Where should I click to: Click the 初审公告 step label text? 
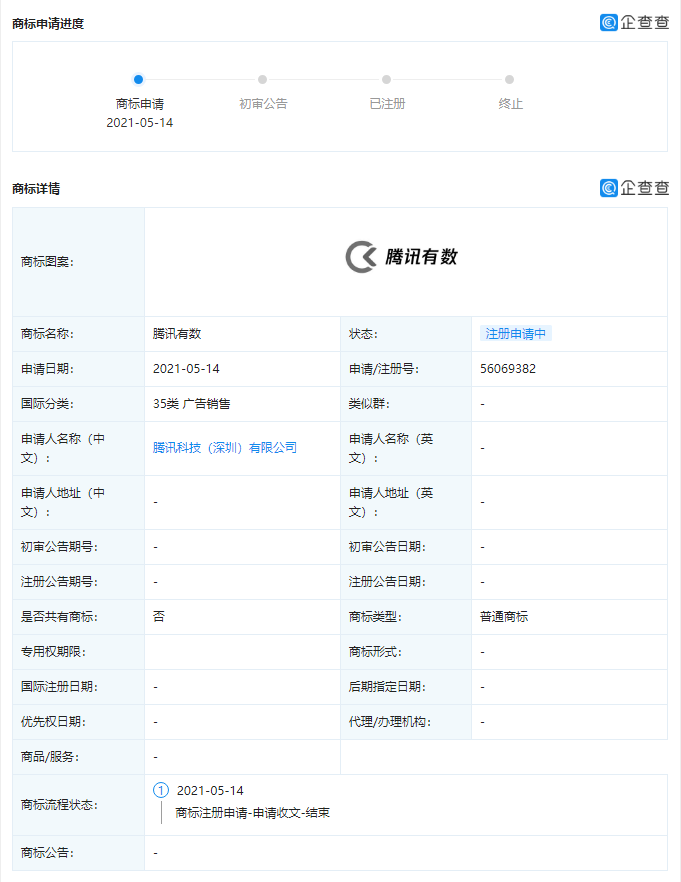click(x=263, y=104)
